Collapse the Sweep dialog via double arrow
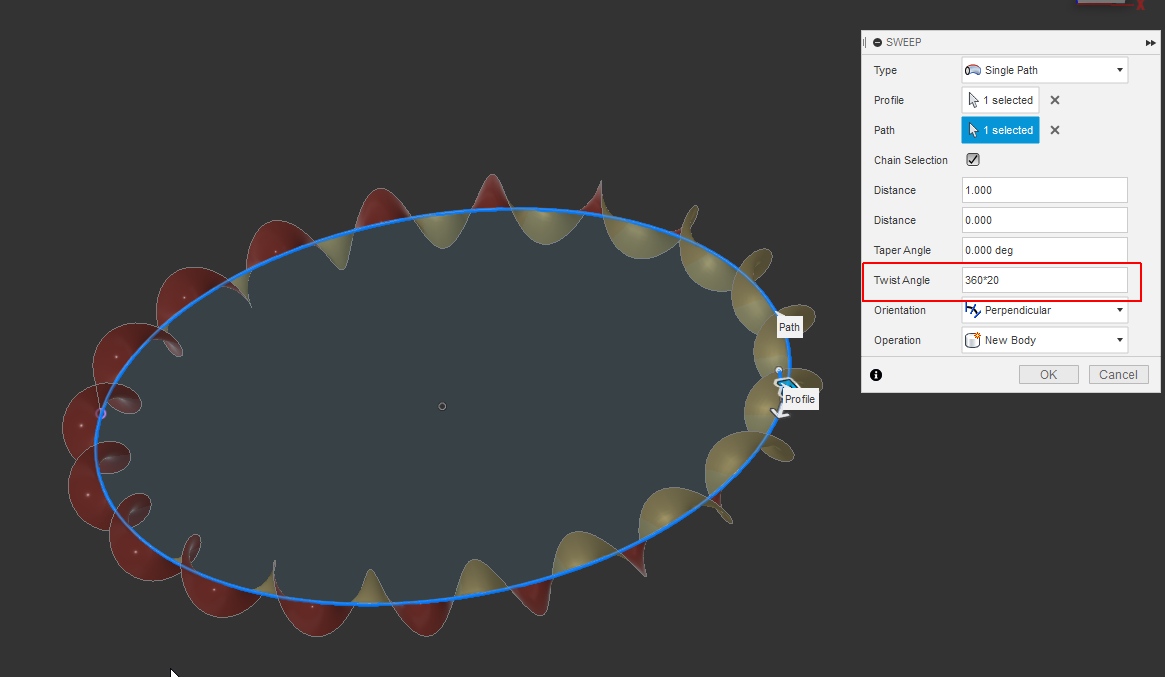 (1150, 43)
